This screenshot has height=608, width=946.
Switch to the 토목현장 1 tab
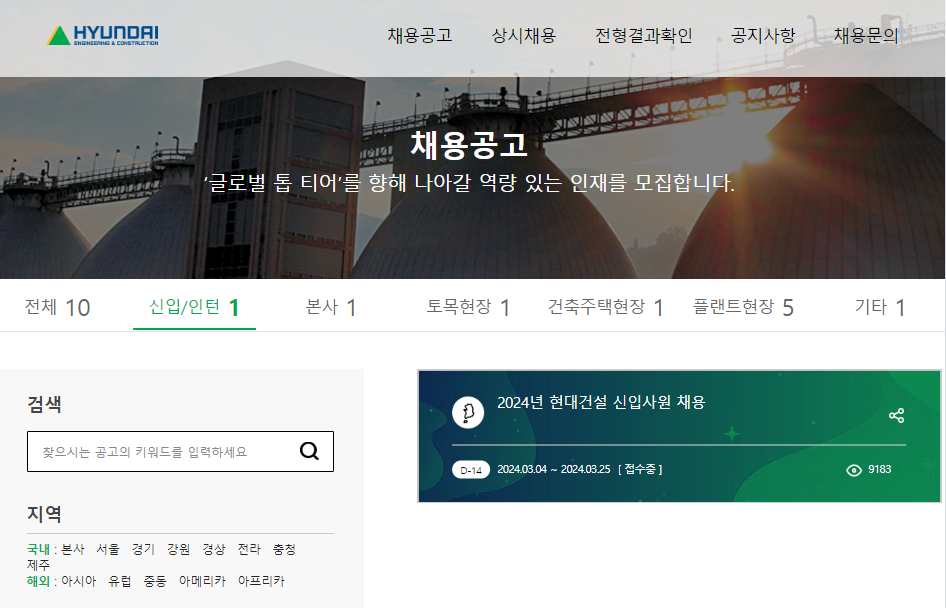468,307
